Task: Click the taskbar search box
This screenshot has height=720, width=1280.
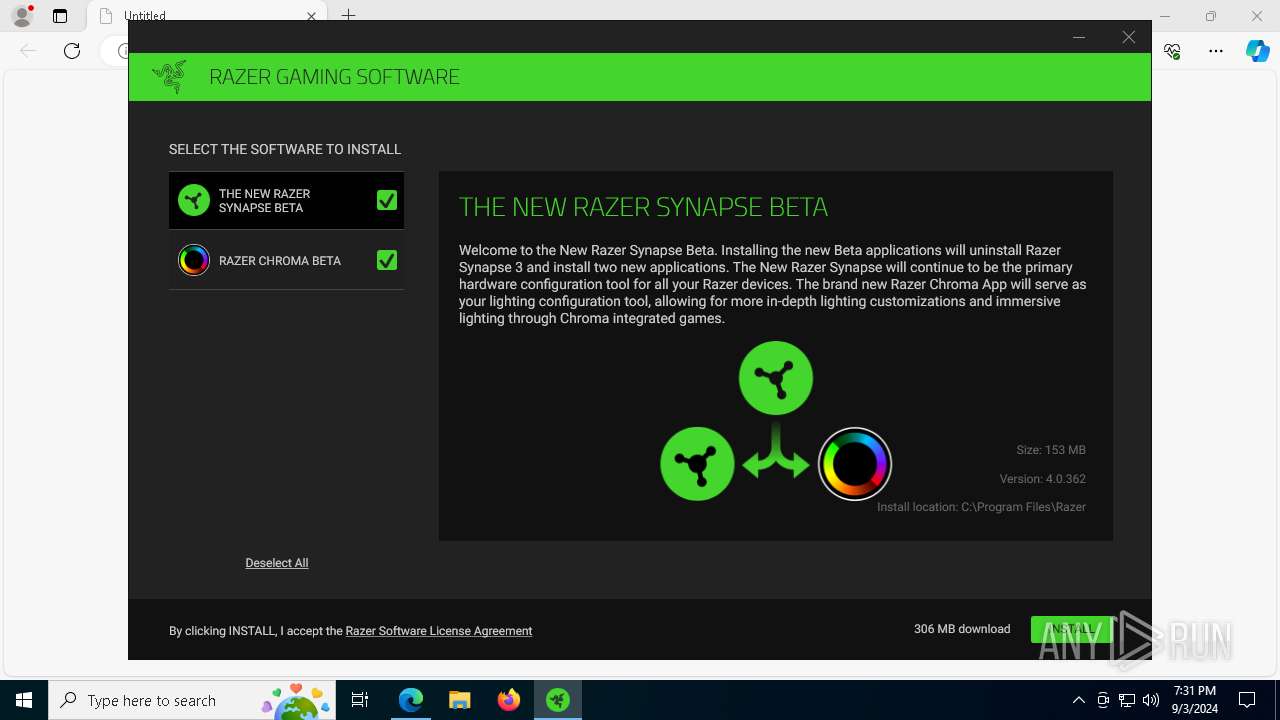Action: coord(192,700)
